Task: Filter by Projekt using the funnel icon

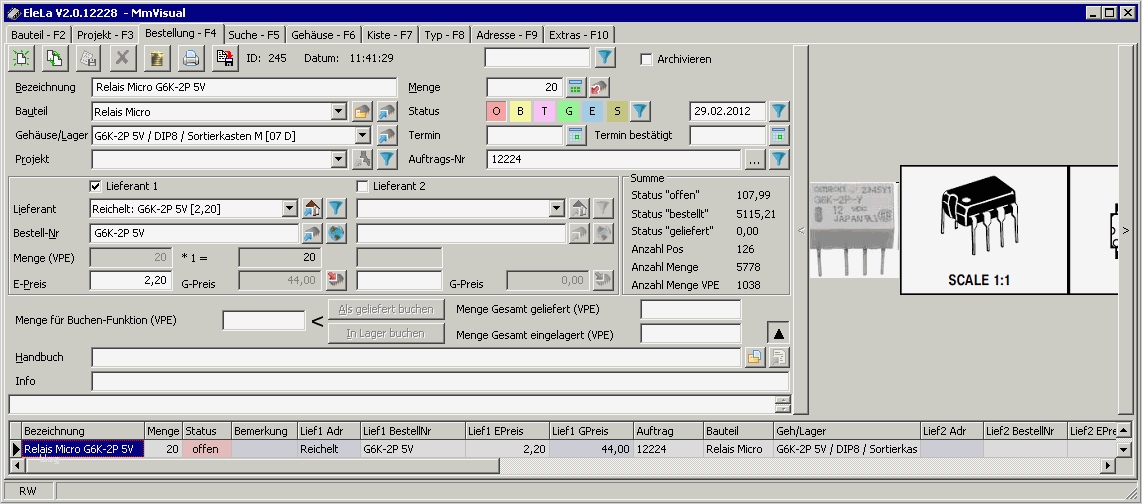Action: click(x=387, y=159)
